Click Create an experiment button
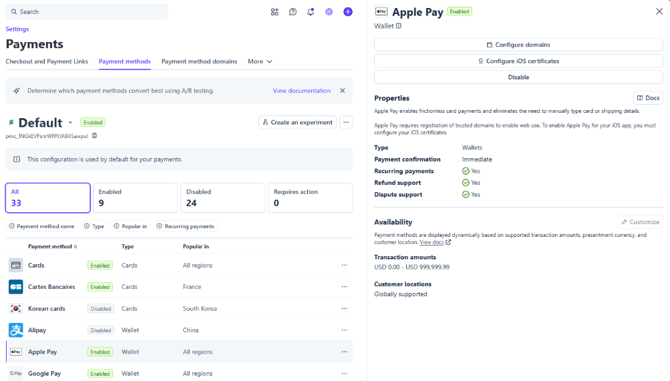 (x=297, y=122)
